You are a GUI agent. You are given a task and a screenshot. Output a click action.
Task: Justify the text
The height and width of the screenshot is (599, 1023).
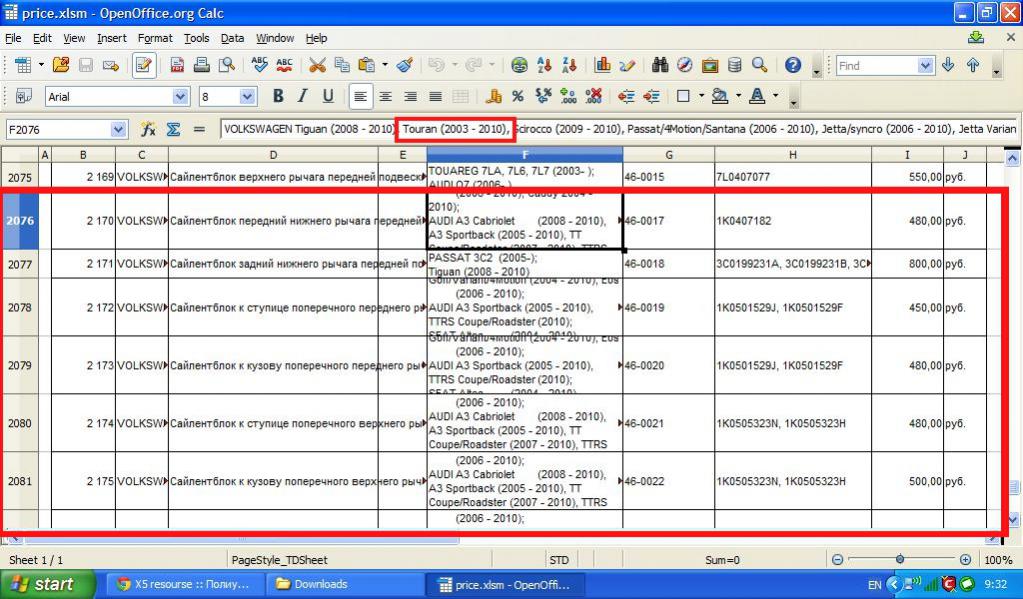point(435,97)
